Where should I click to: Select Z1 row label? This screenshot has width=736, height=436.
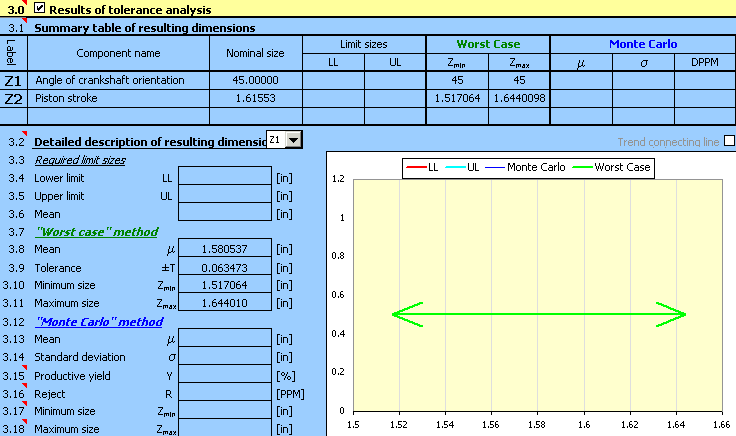[13, 81]
